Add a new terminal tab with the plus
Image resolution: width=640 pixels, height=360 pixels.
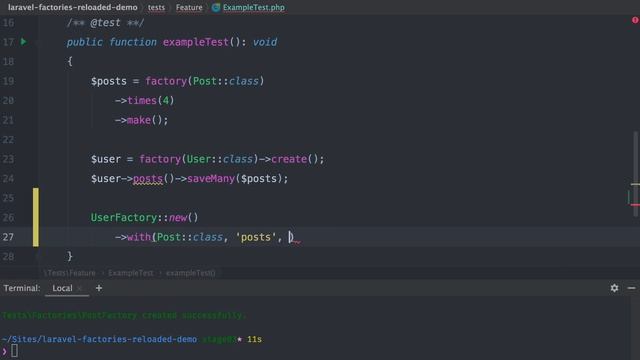pos(99,288)
